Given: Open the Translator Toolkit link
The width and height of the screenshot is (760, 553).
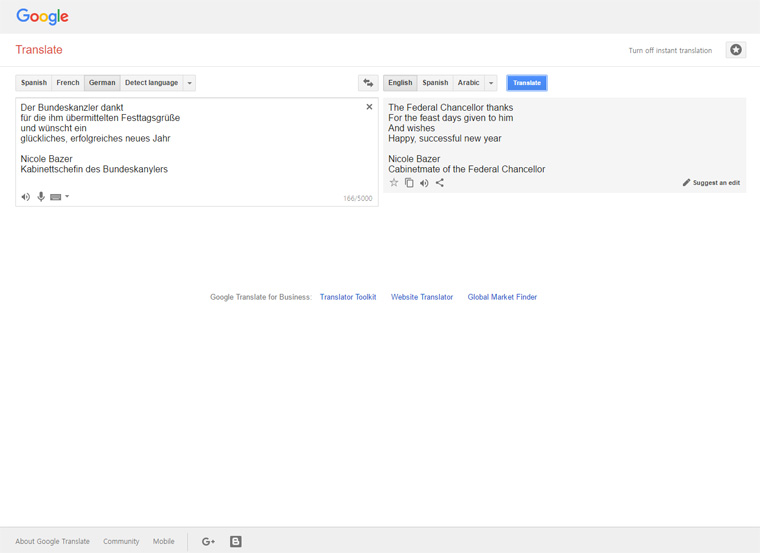Looking at the screenshot, I should pos(348,297).
